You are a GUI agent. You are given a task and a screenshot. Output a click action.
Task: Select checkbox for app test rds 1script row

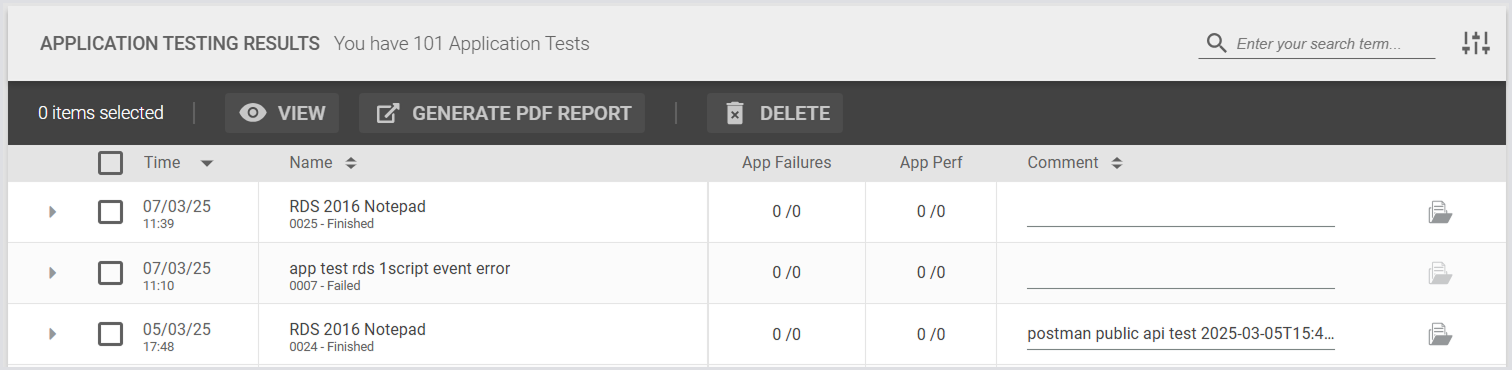click(x=111, y=273)
